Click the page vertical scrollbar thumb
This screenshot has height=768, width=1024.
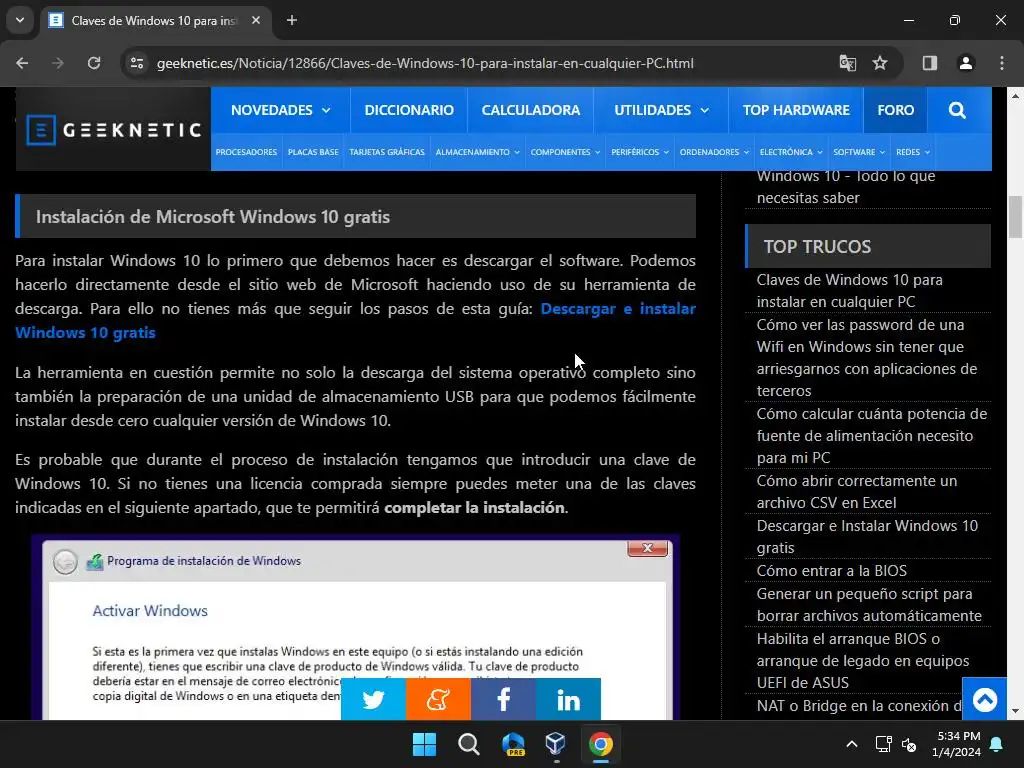1016,217
